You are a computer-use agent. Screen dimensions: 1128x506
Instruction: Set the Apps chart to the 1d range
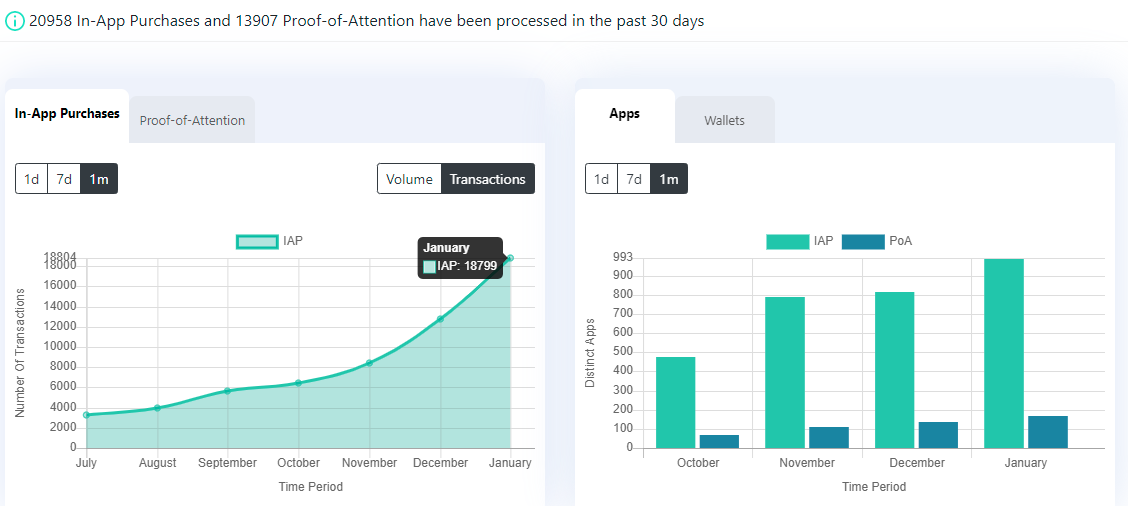(x=601, y=179)
